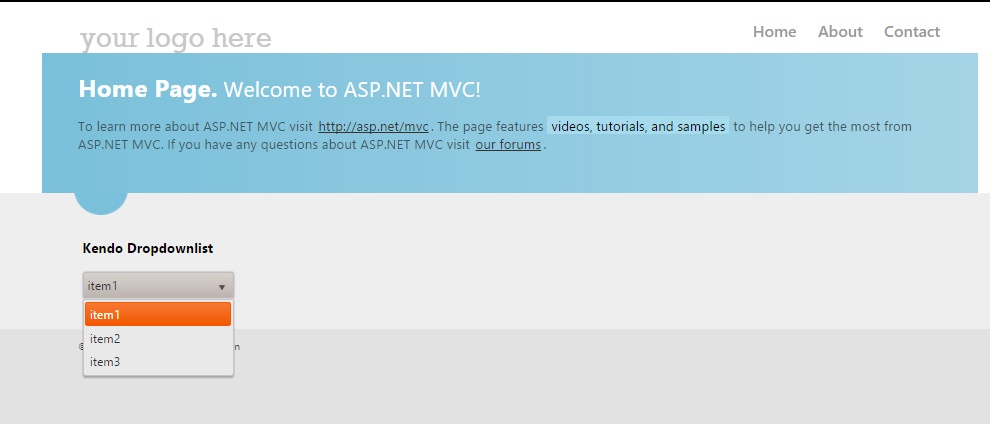Click the "your logo here" site logo

pos(175,39)
